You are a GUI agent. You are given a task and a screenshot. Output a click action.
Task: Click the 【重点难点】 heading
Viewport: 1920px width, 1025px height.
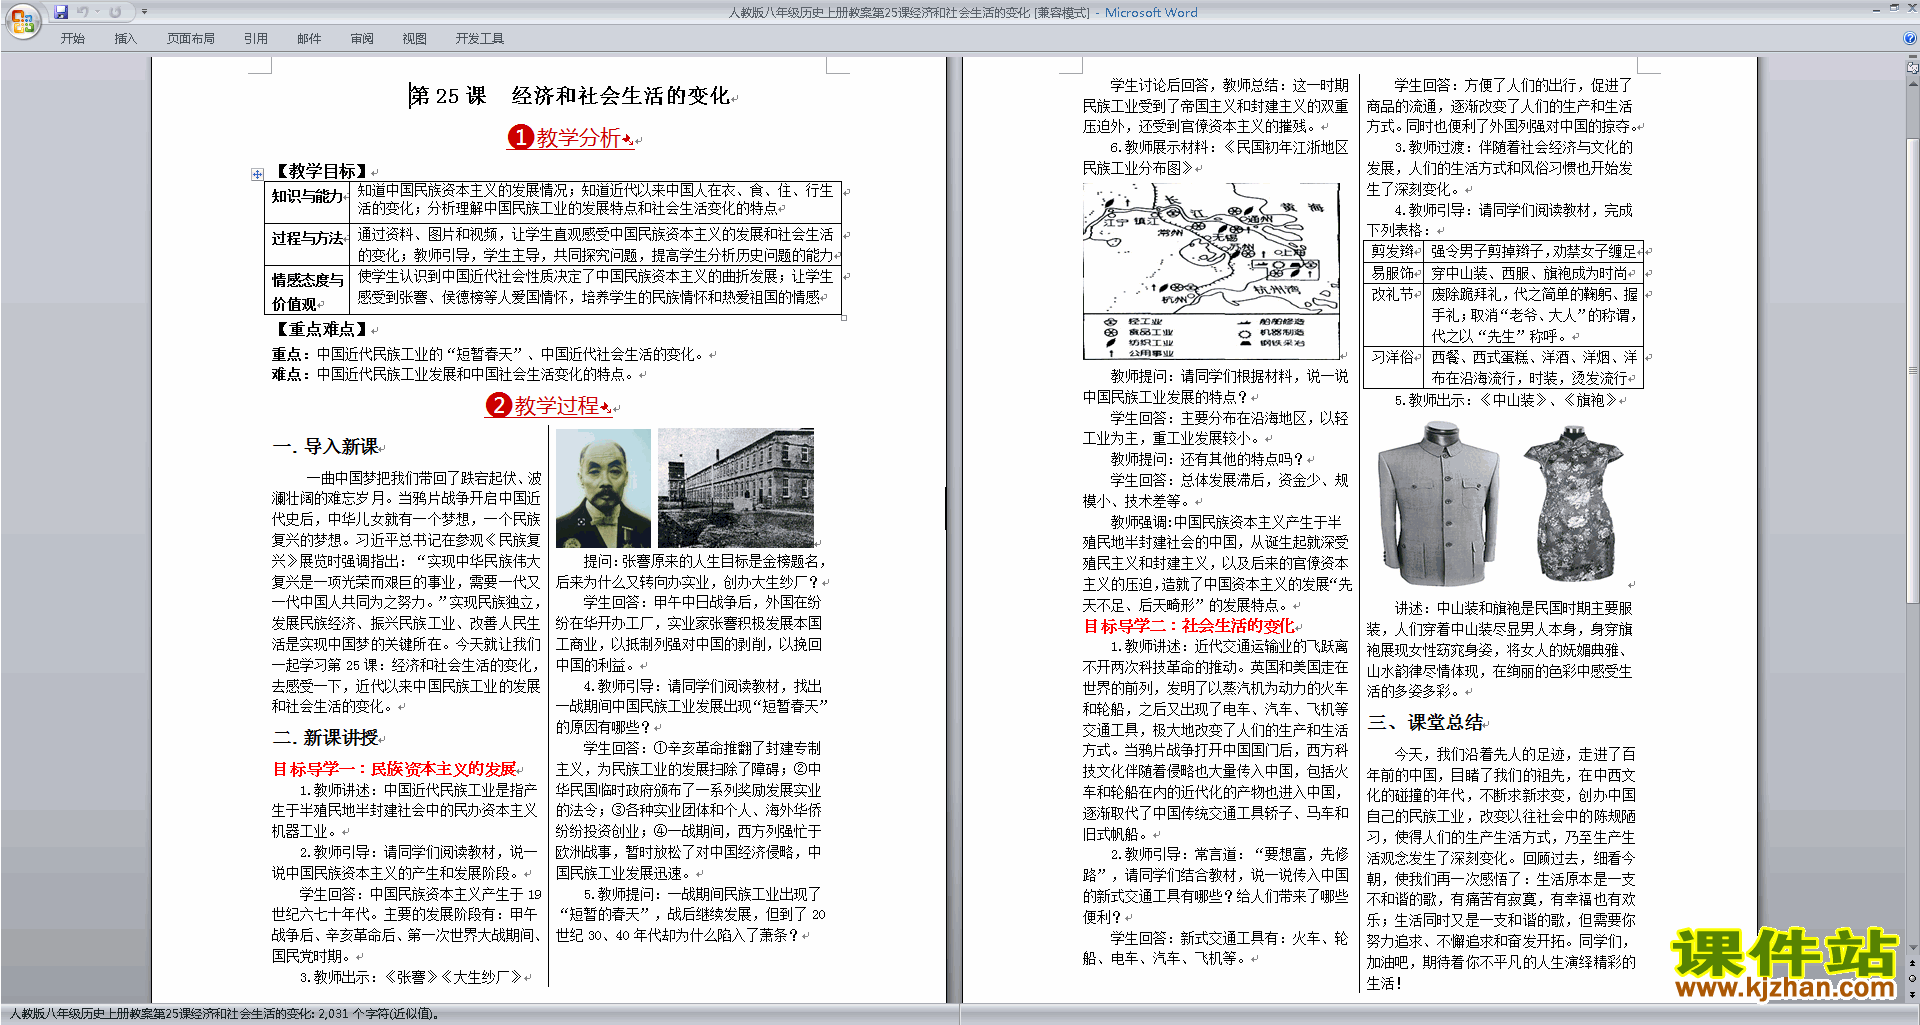[x=320, y=329]
